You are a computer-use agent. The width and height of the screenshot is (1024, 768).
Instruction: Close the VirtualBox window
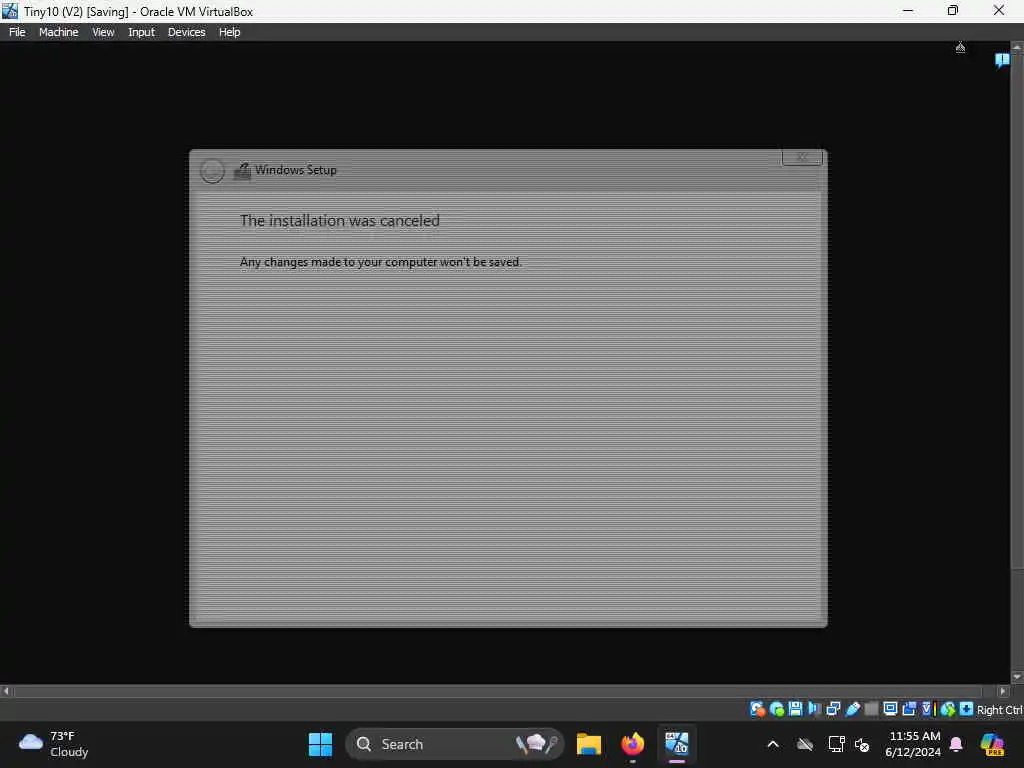pos(999,10)
